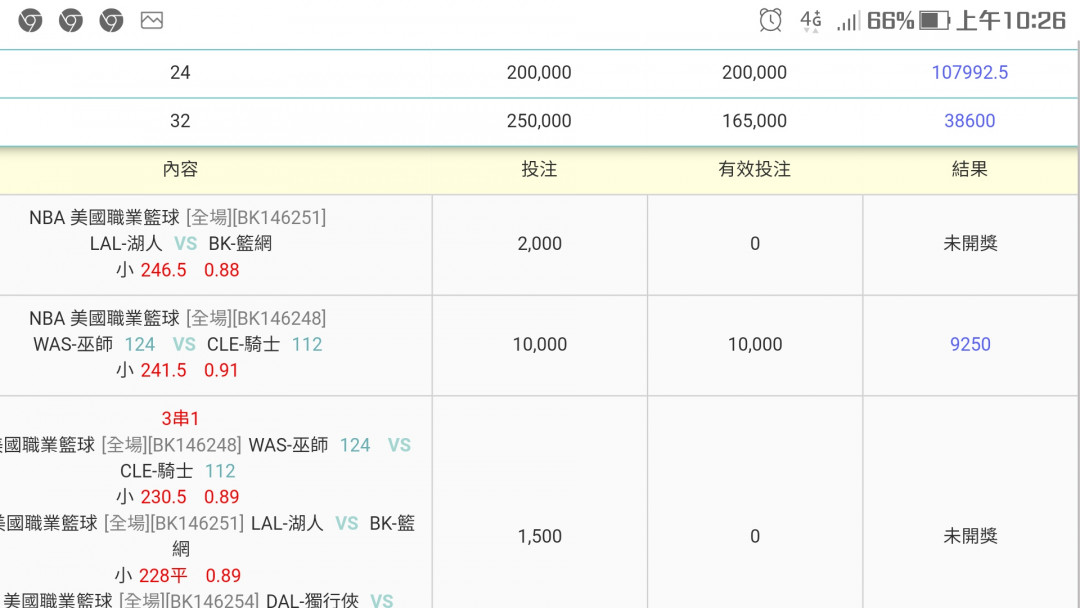Screen dimensions: 1080x608
Task: Select the 250,000 bet amount cell
Action: [x=539, y=120]
